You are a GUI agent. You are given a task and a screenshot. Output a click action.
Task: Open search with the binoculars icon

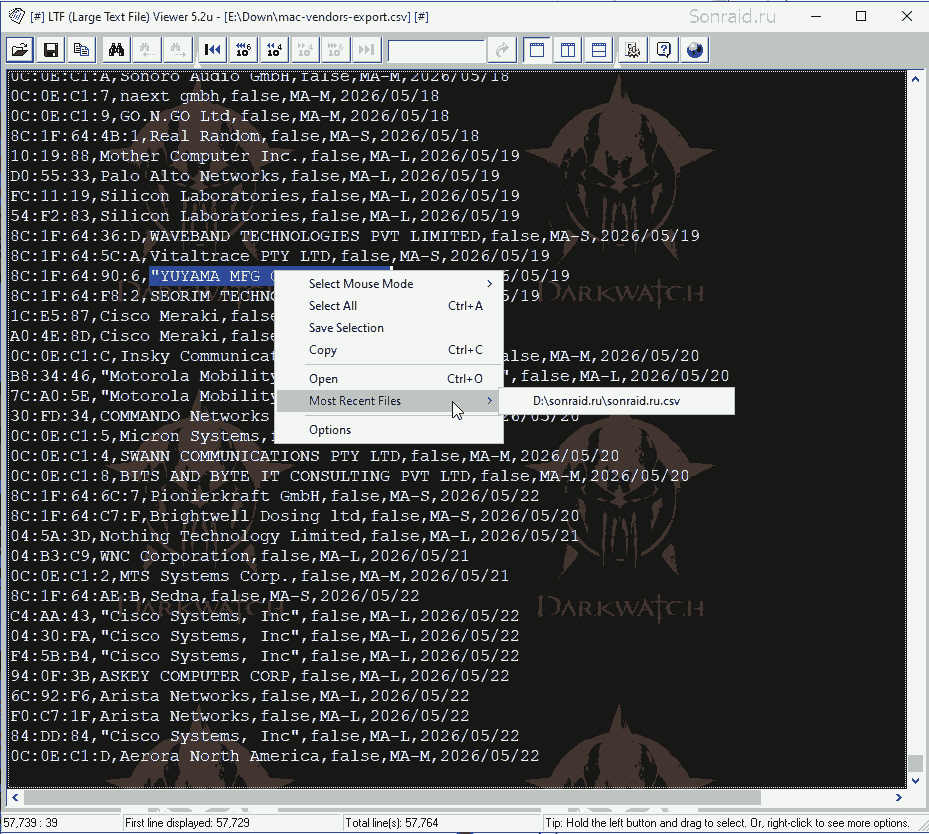[x=117, y=50]
